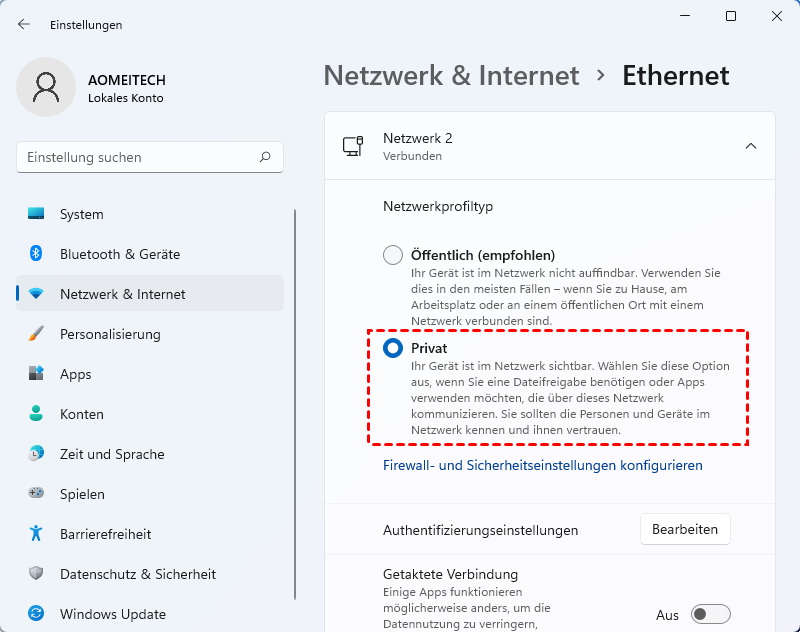Screen dimensions: 800x632
Task: Collapse the Netzwerk 2 section chevron
Action: pyautogui.click(x=751, y=146)
